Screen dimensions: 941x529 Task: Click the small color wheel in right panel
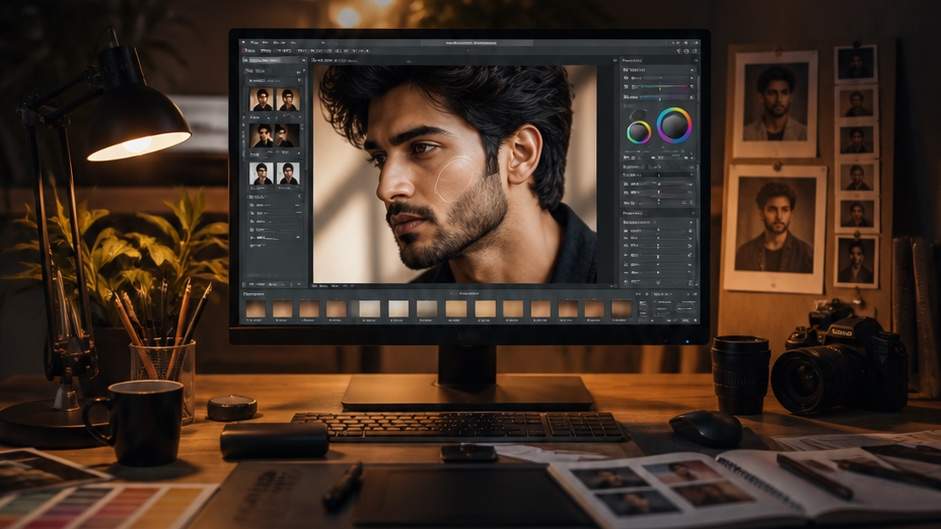(639, 132)
